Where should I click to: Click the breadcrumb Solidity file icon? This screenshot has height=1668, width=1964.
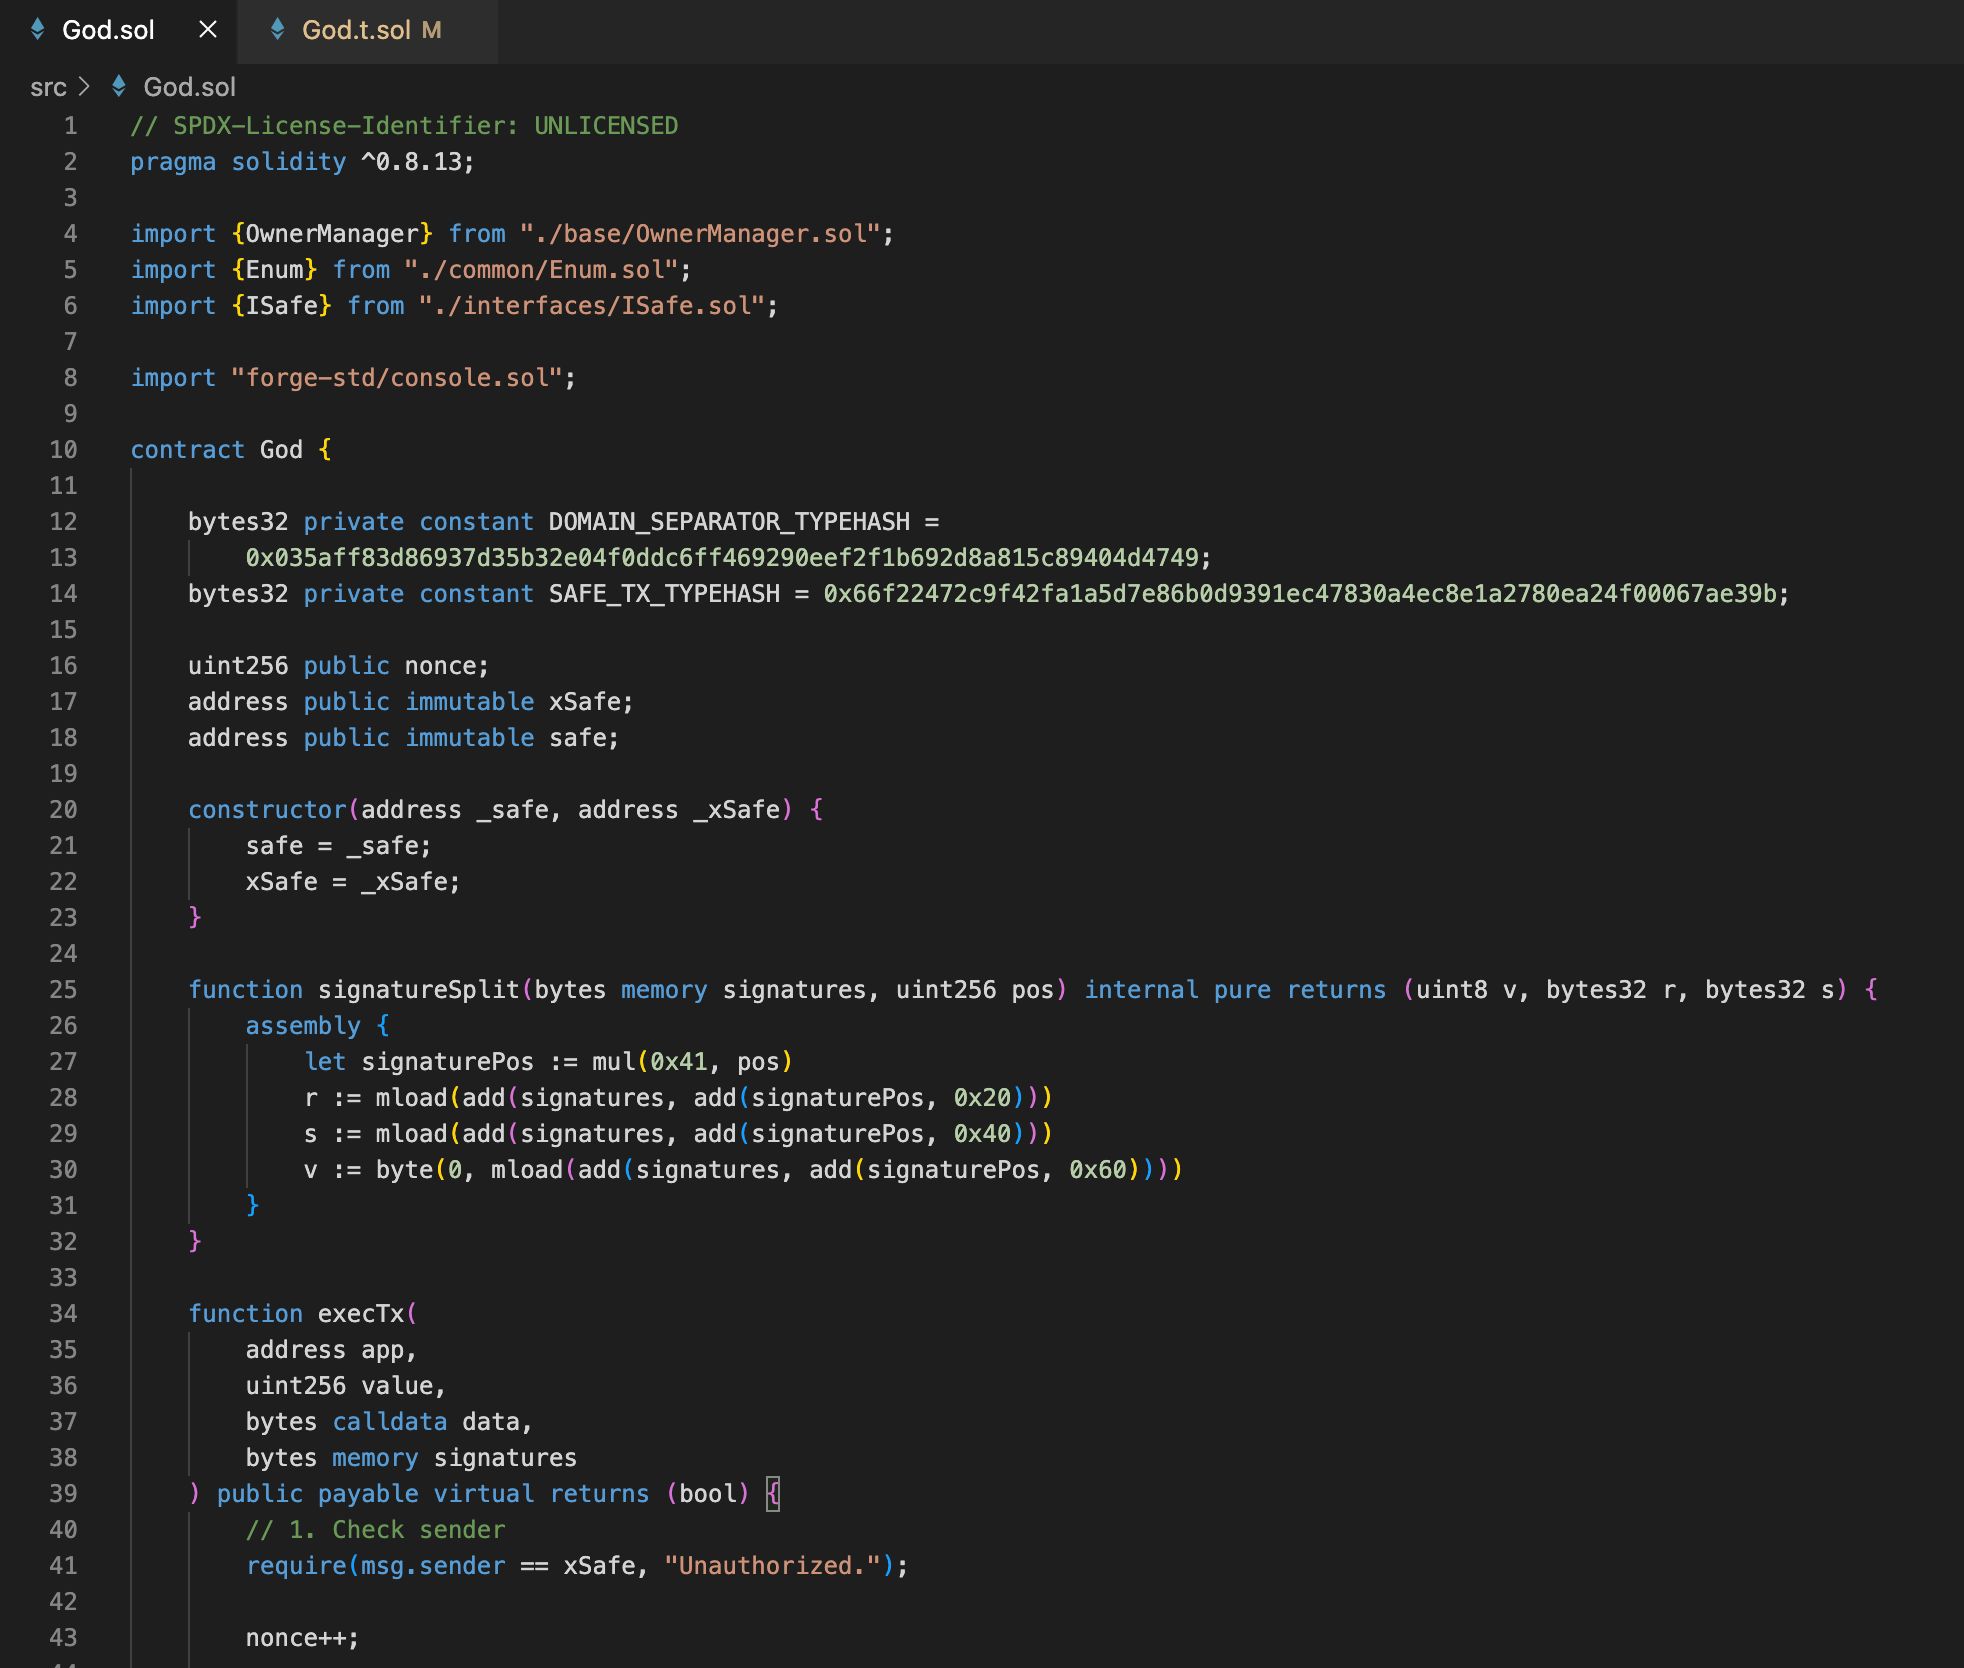(x=119, y=86)
